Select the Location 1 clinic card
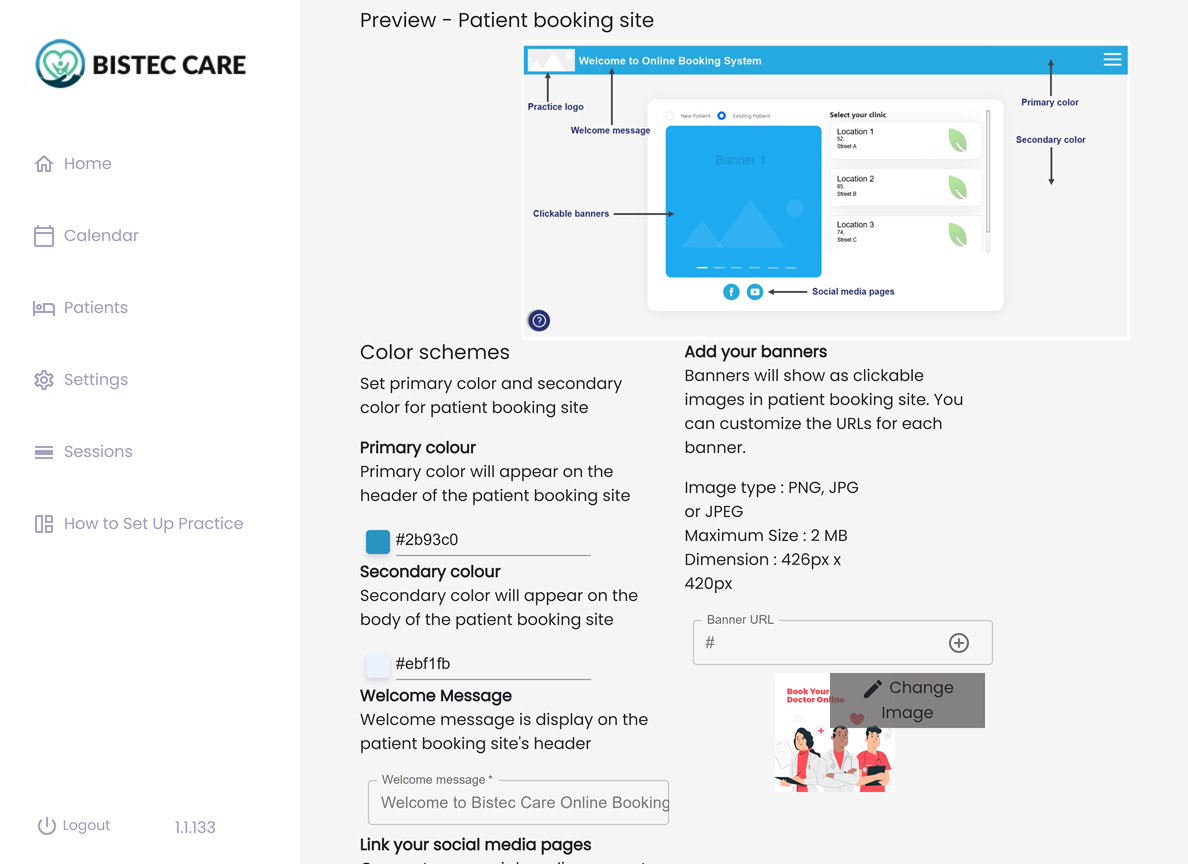The width and height of the screenshot is (1188, 864). tap(905, 140)
